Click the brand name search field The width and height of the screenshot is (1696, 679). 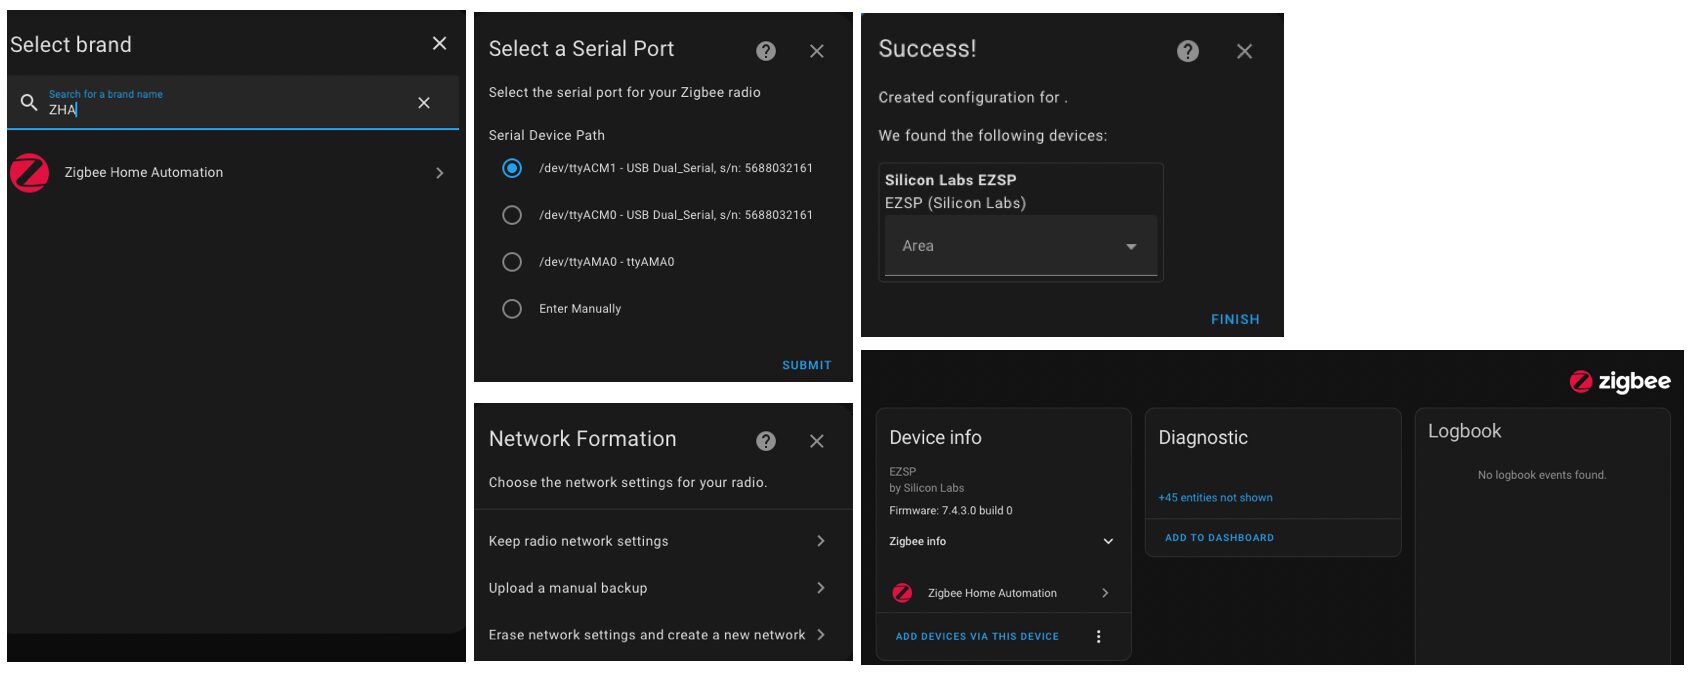(x=232, y=102)
